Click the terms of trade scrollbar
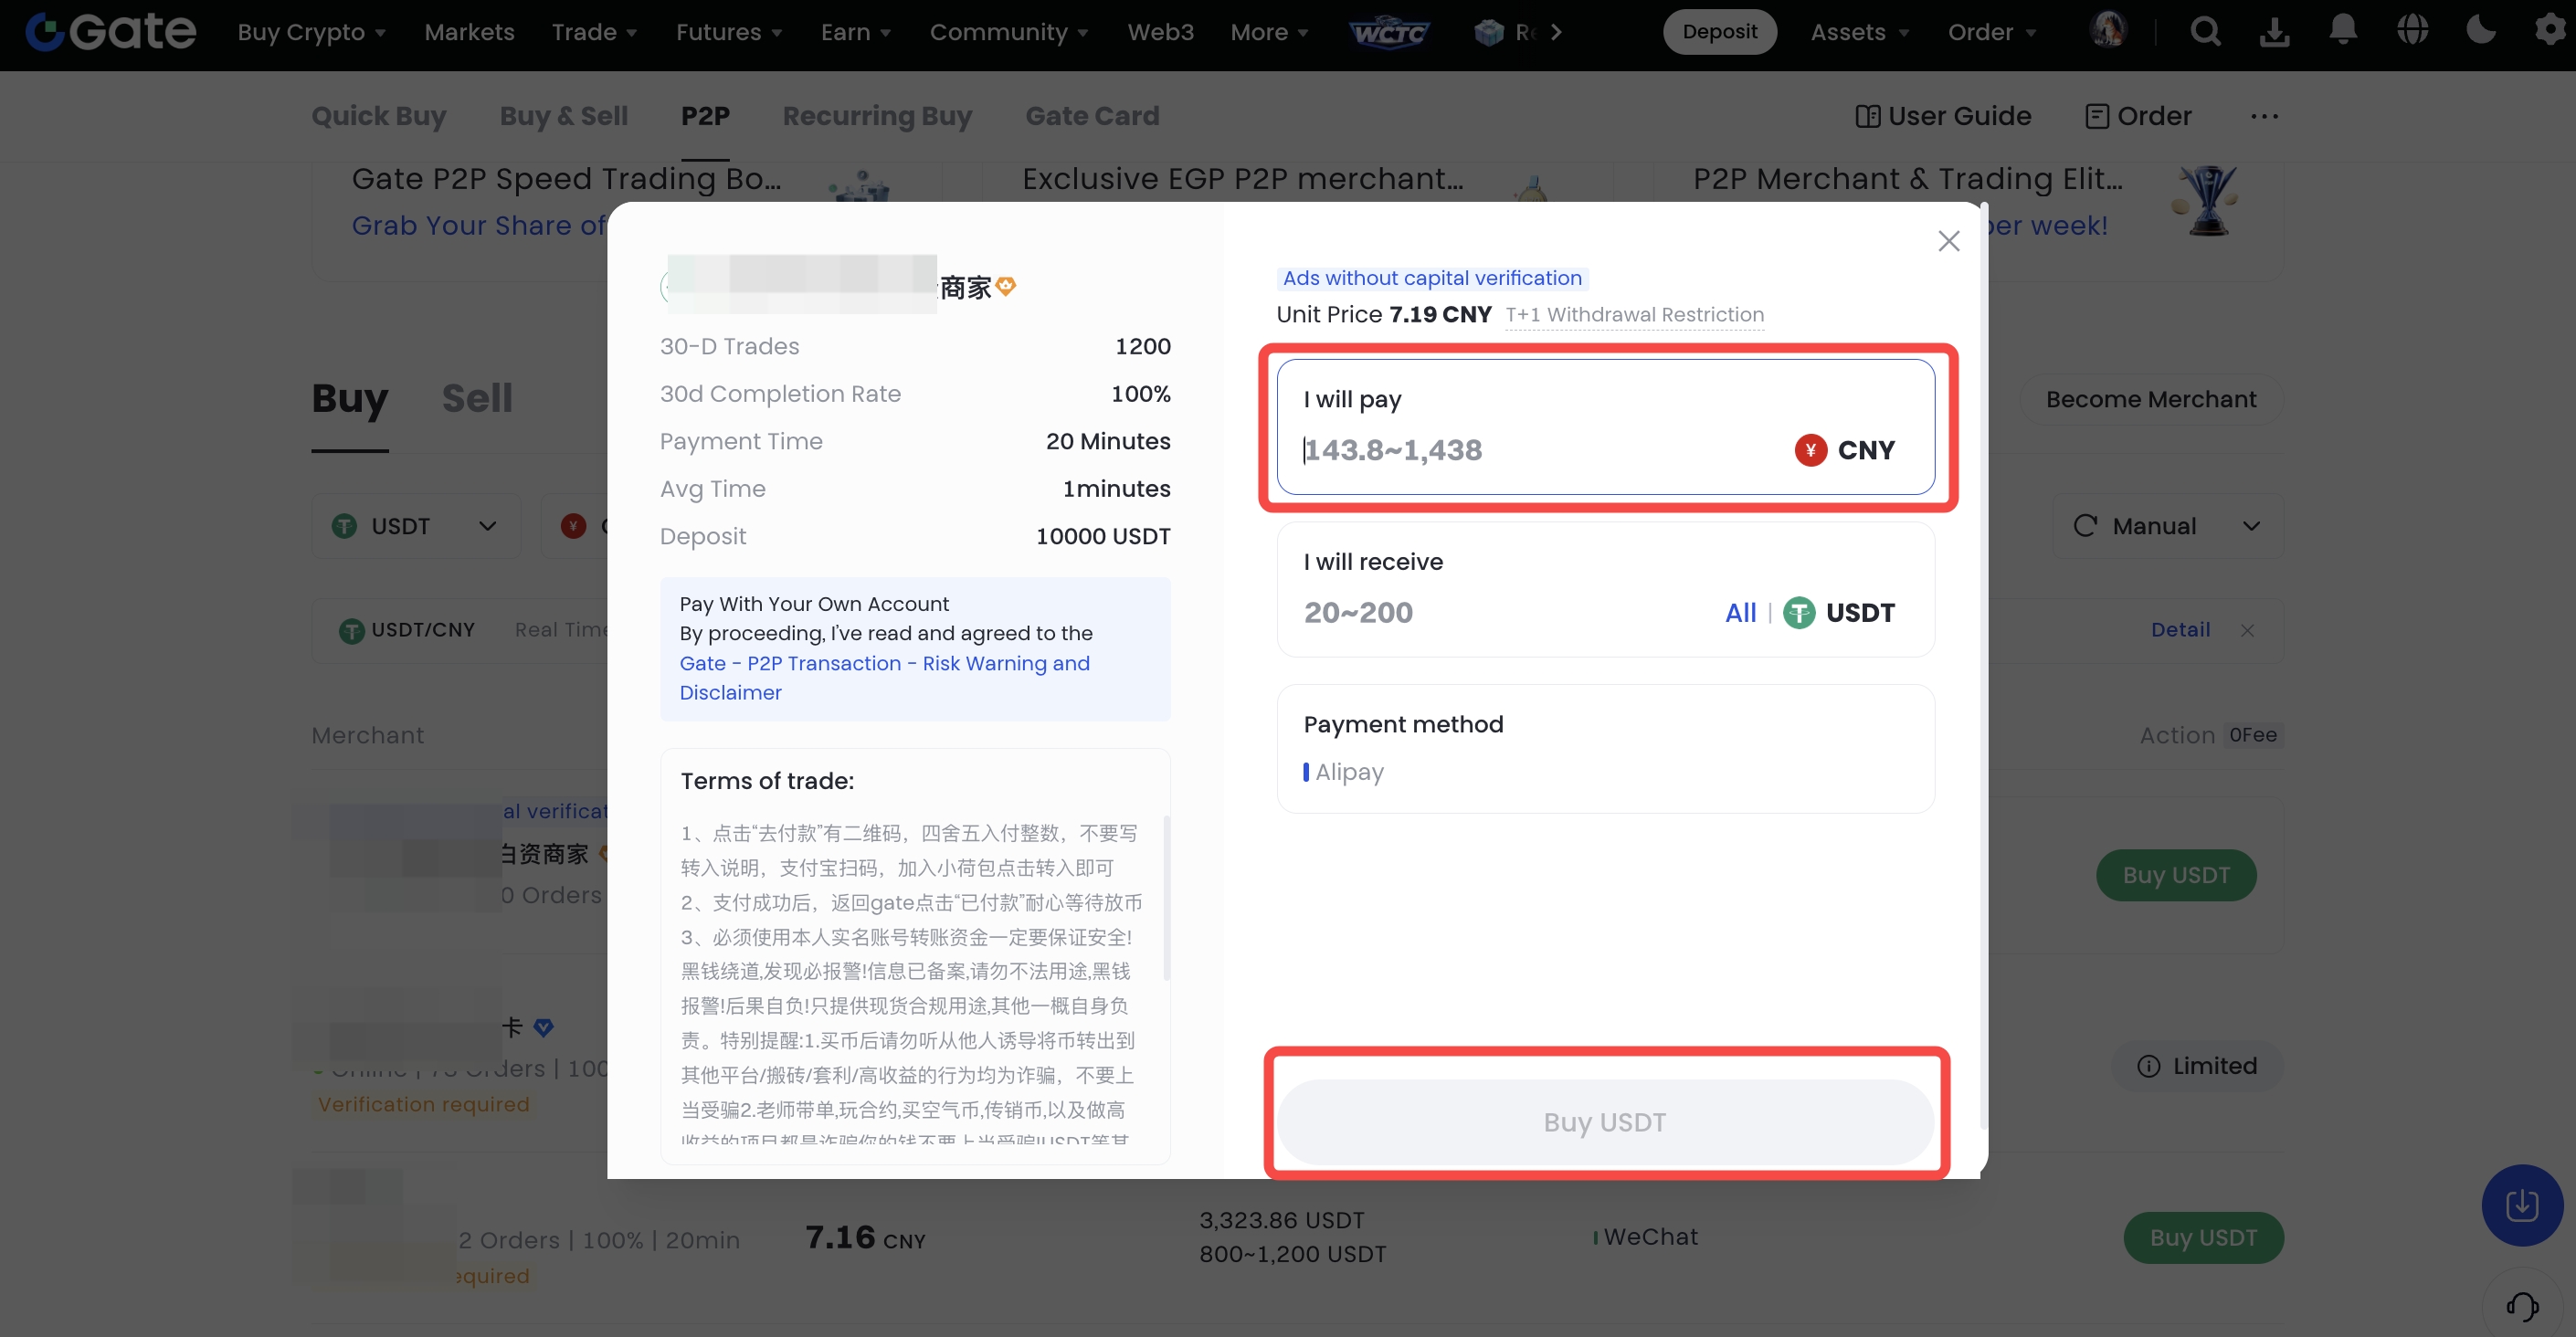The image size is (2576, 1337). [x=1166, y=898]
